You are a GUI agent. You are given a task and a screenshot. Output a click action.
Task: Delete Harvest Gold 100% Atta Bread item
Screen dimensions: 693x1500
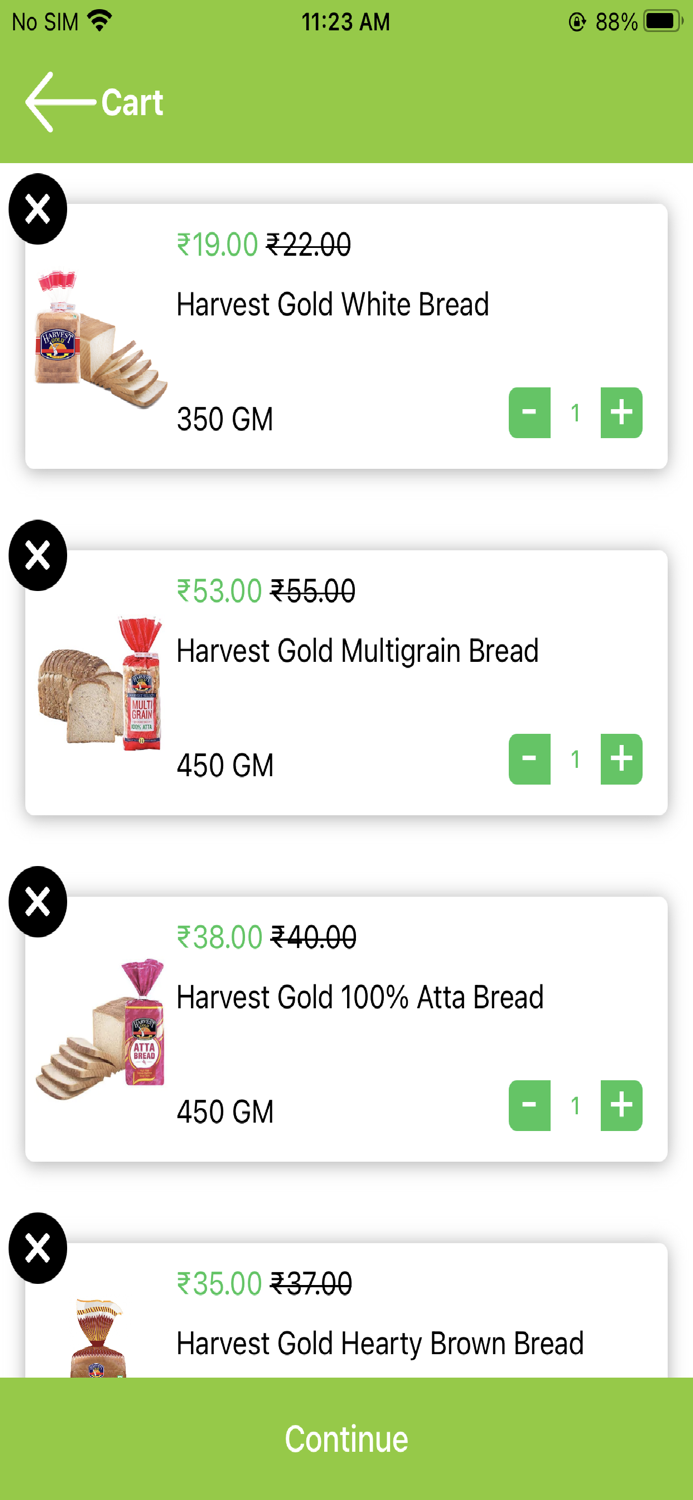point(38,902)
